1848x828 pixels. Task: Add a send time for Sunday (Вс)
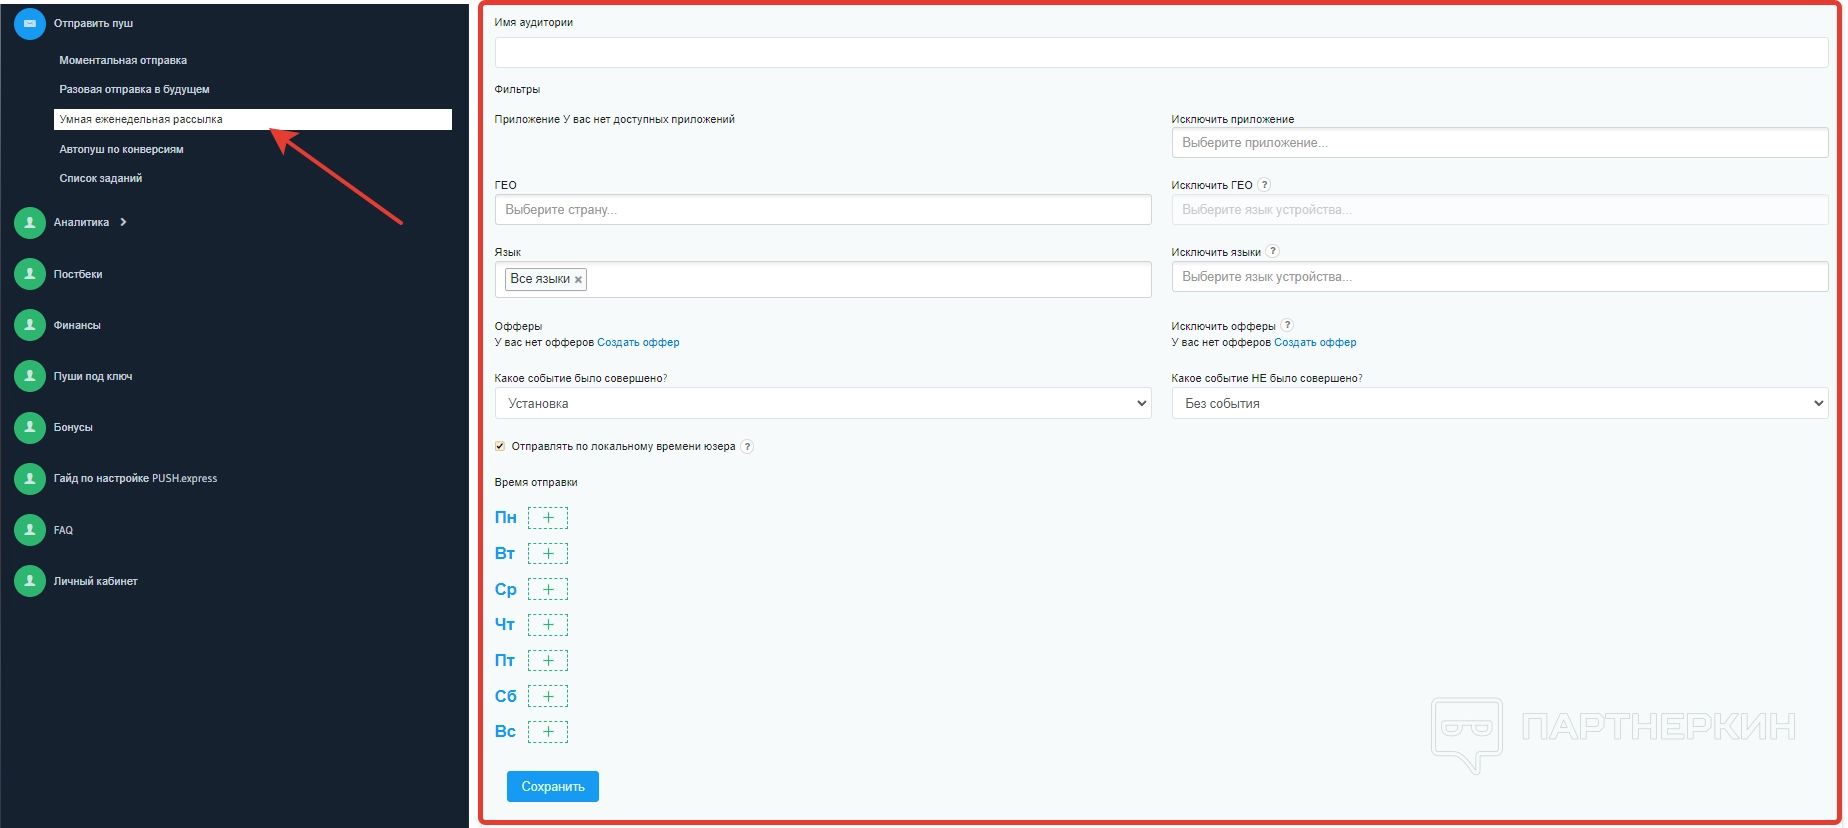[x=548, y=732]
